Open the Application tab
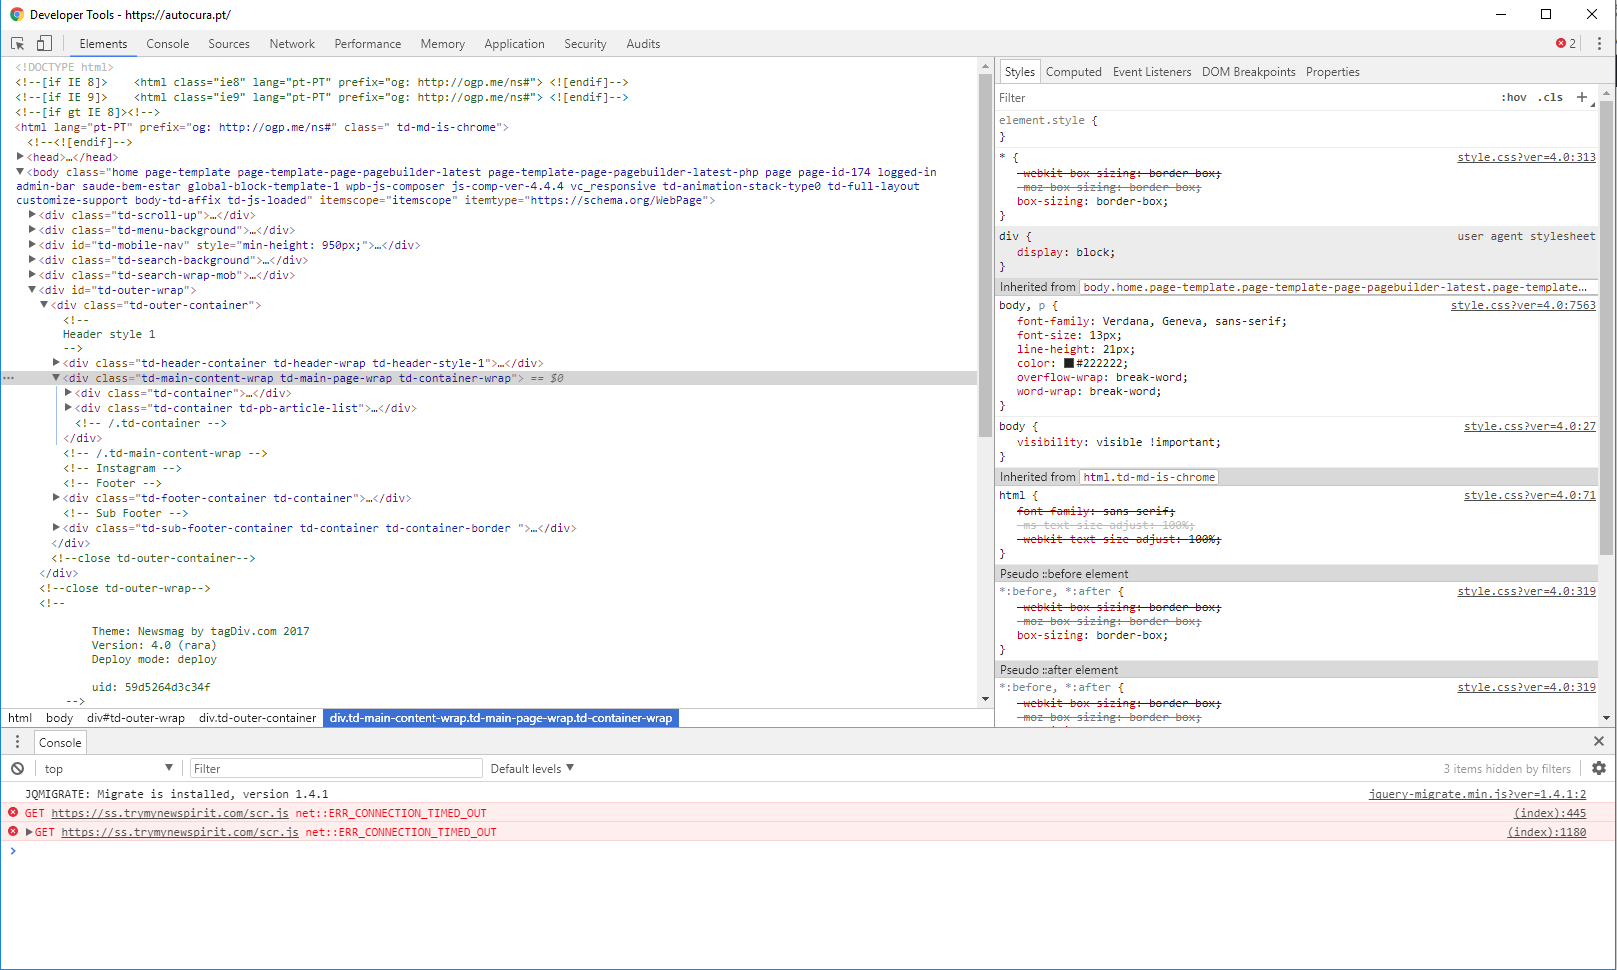Screen dimensions: 1617x970 pyautogui.click(x=515, y=44)
